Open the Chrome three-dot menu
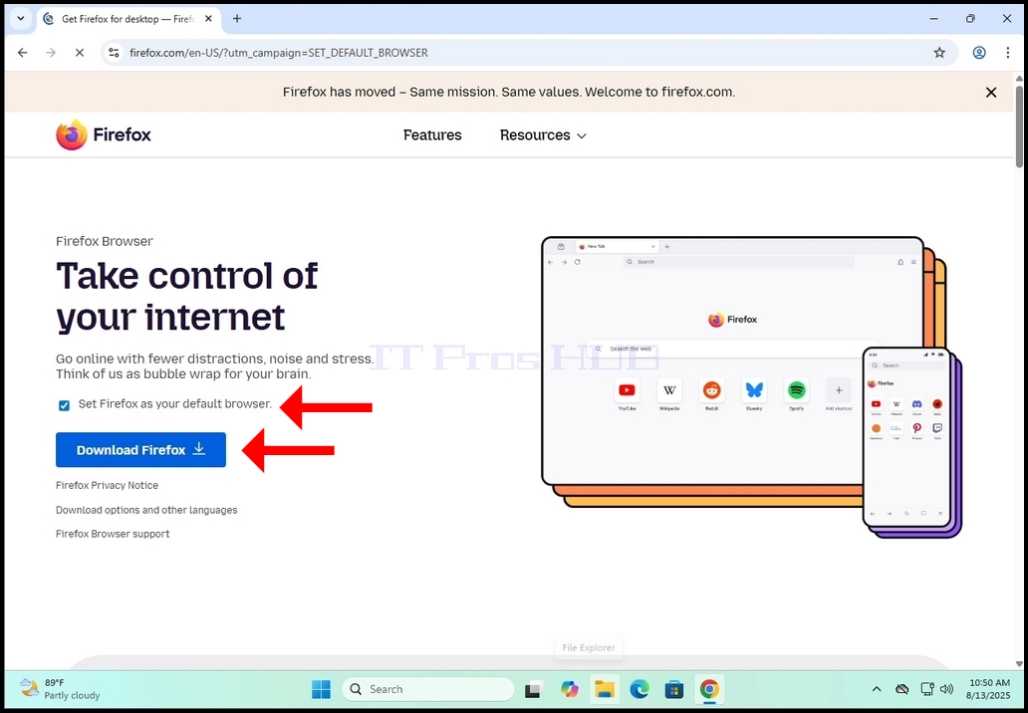Viewport: 1028px width, 713px height. pos(1008,52)
